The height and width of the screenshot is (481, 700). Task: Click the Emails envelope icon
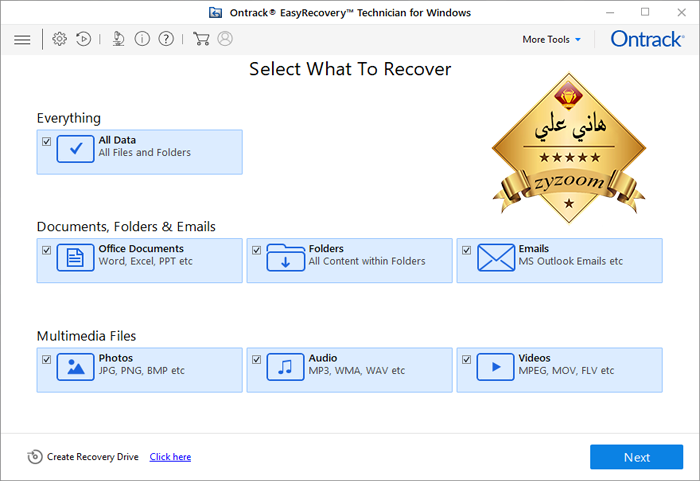point(496,257)
